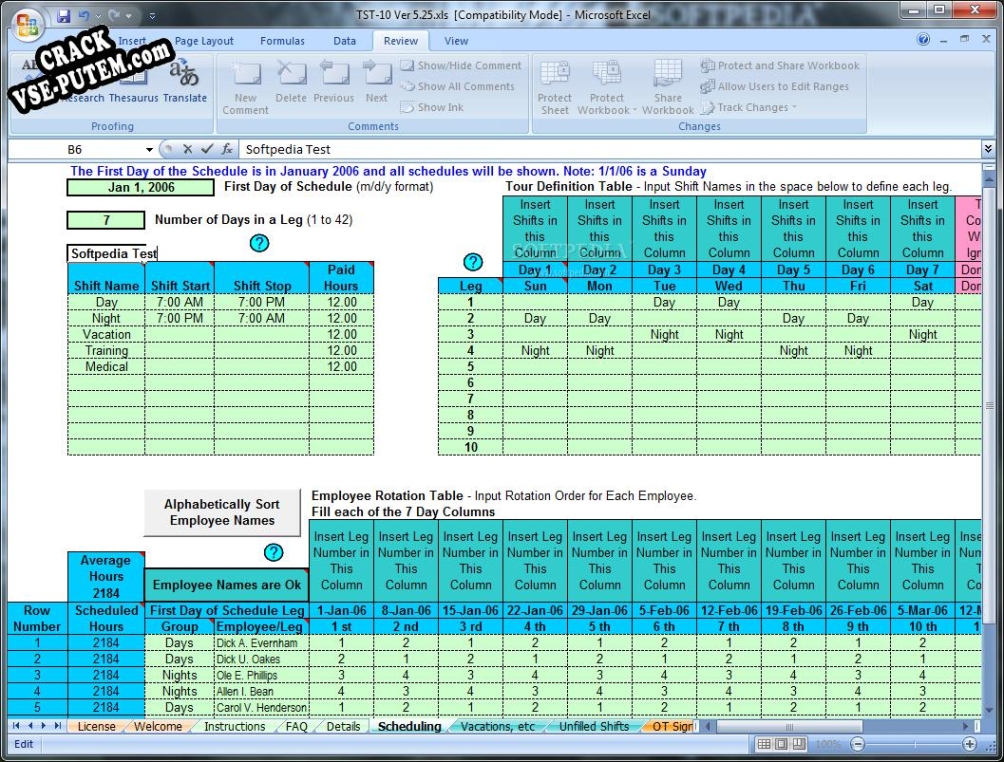Jump to first sheet tab arrow
Viewport: 1004px width, 762px height.
tap(16, 726)
